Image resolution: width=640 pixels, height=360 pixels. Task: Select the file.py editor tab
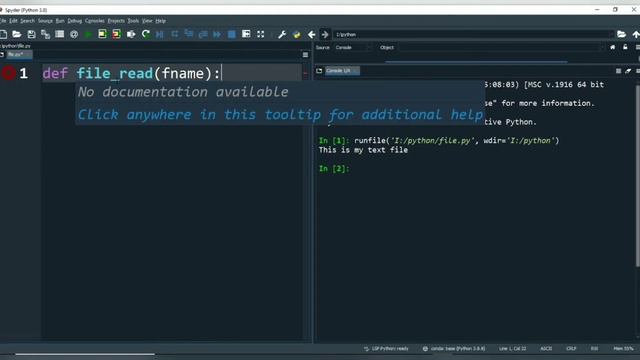pos(19,54)
